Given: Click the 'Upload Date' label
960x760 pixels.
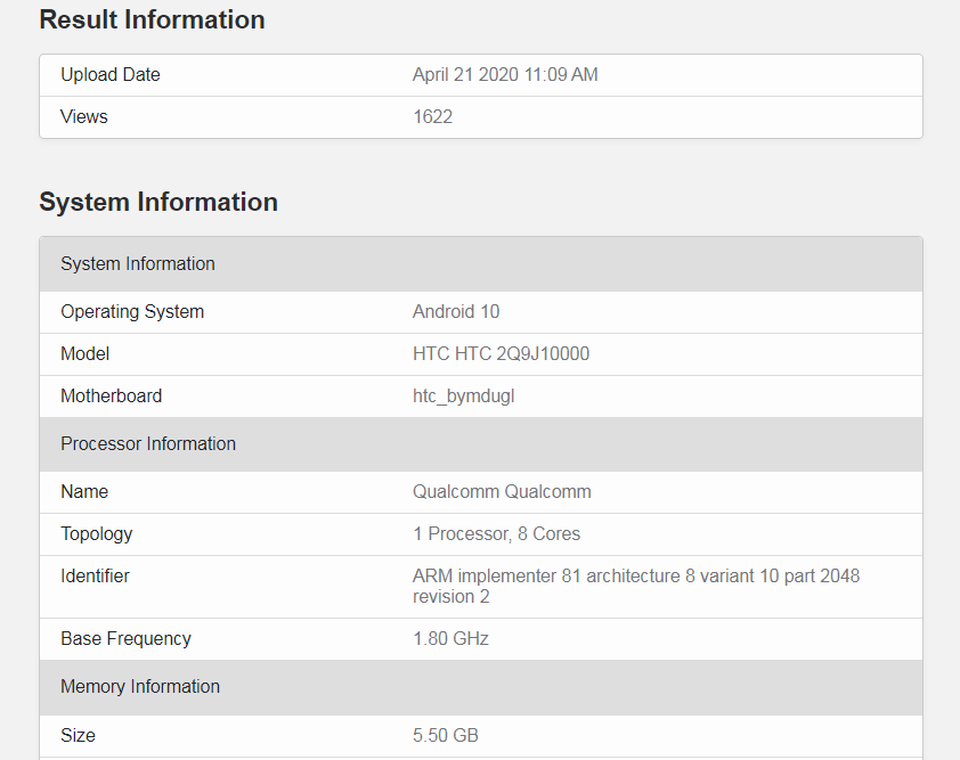Looking at the screenshot, I should pyautogui.click(x=110, y=75).
